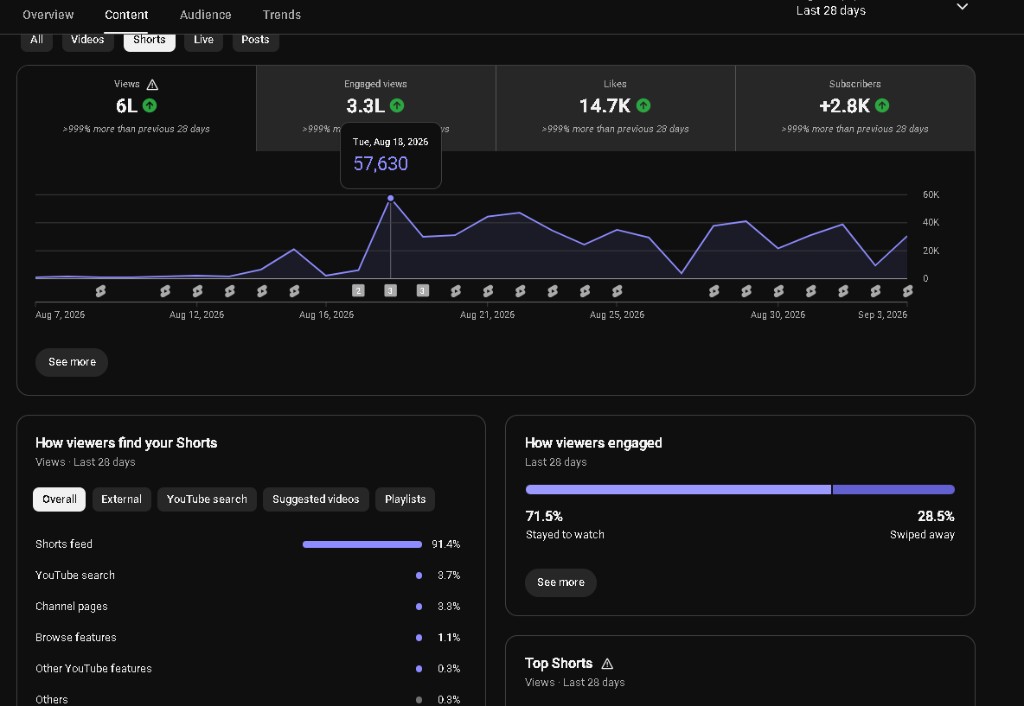Select the Suggested videos chip
Viewport: 1024px width, 706px height.
pos(316,499)
